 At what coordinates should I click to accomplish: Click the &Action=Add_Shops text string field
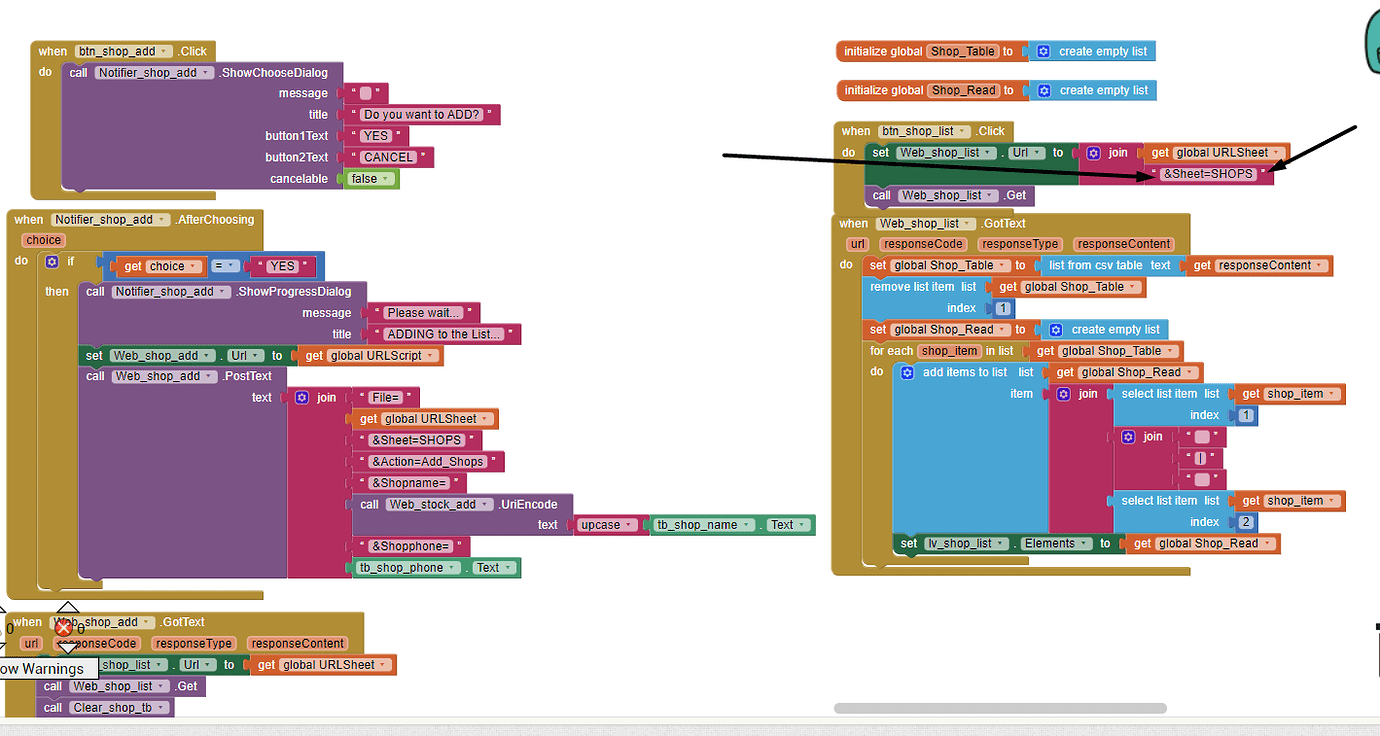(x=428, y=462)
